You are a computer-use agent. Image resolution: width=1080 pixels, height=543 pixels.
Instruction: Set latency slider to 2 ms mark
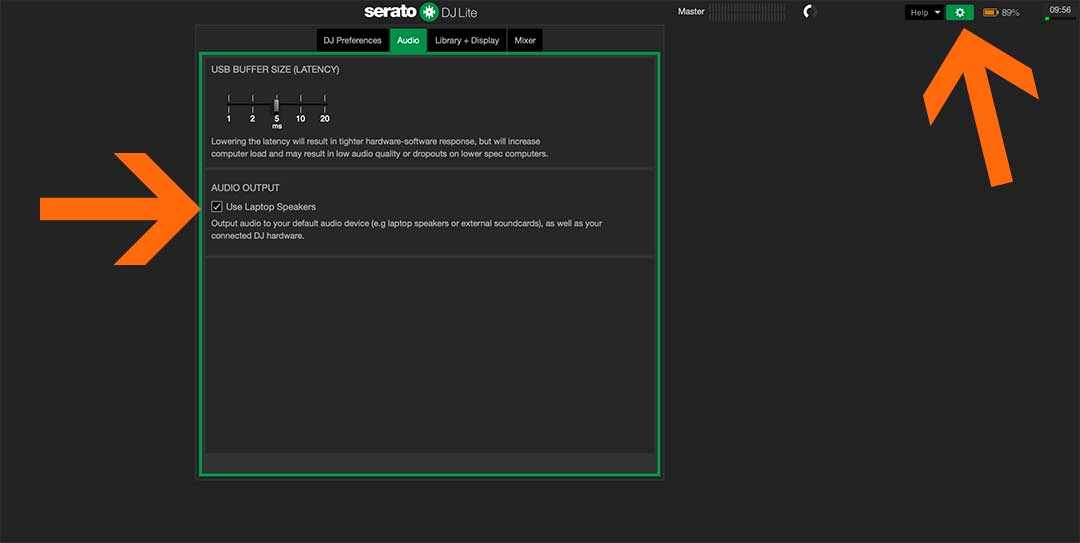[253, 104]
